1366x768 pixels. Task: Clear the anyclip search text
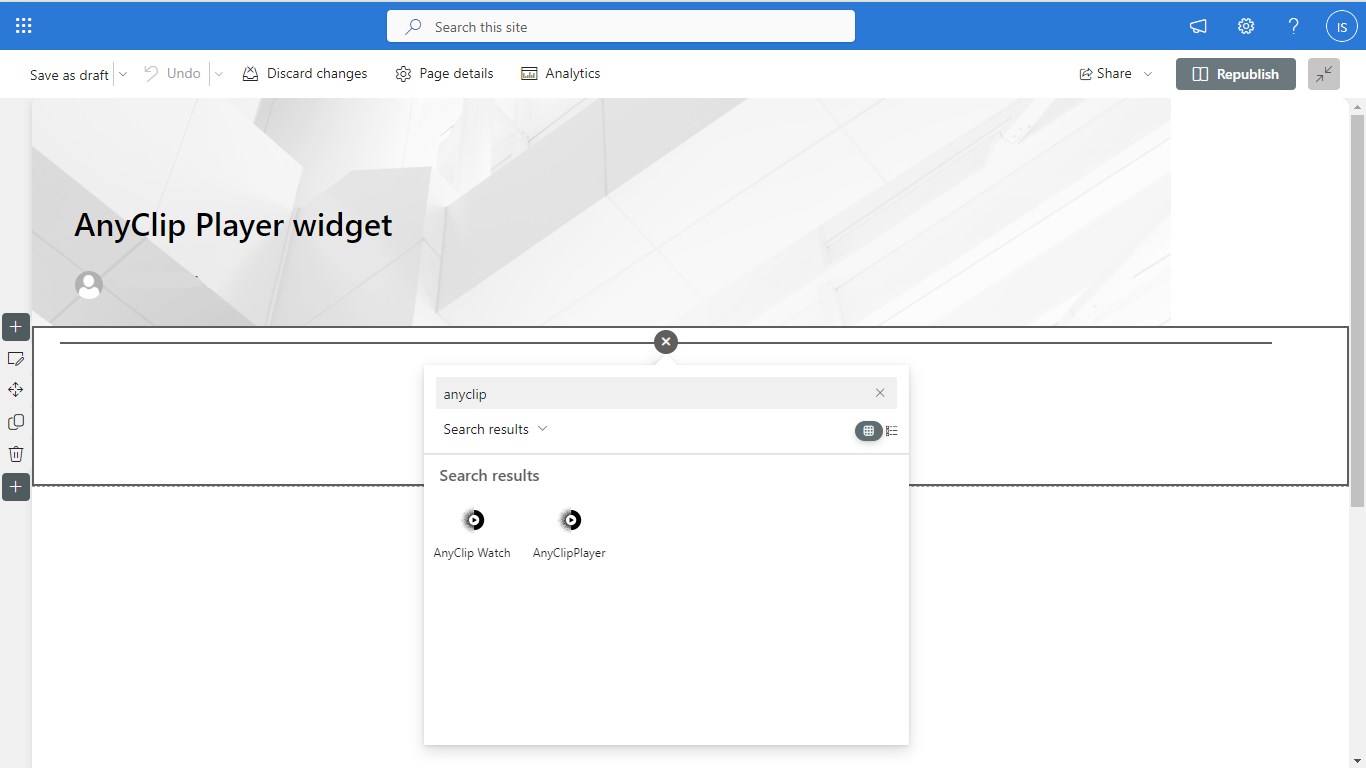click(x=880, y=393)
